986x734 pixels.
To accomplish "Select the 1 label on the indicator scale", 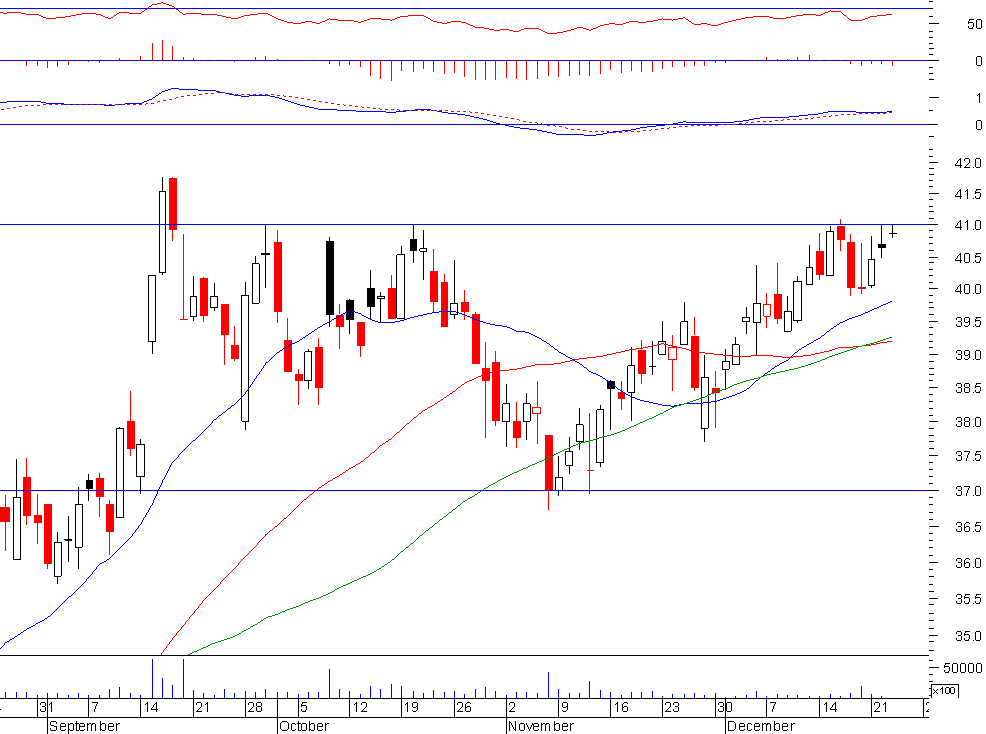I will tap(978, 98).
